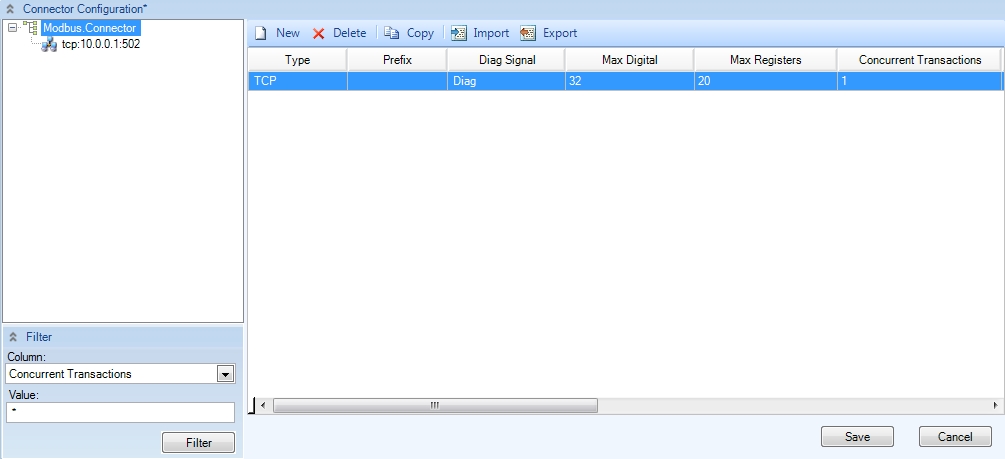Sort by the Diag Signal column header
The image size is (1005, 459).
click(x=506, y=60)
